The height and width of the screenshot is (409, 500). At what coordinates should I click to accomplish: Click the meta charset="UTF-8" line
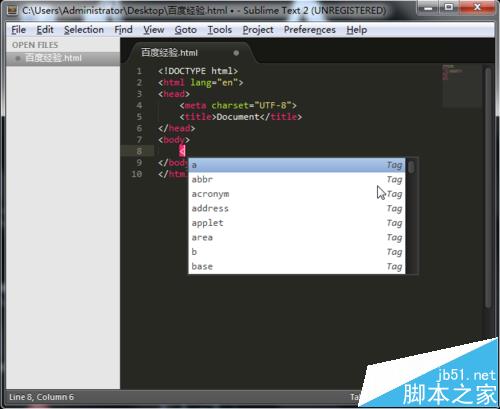238,106
